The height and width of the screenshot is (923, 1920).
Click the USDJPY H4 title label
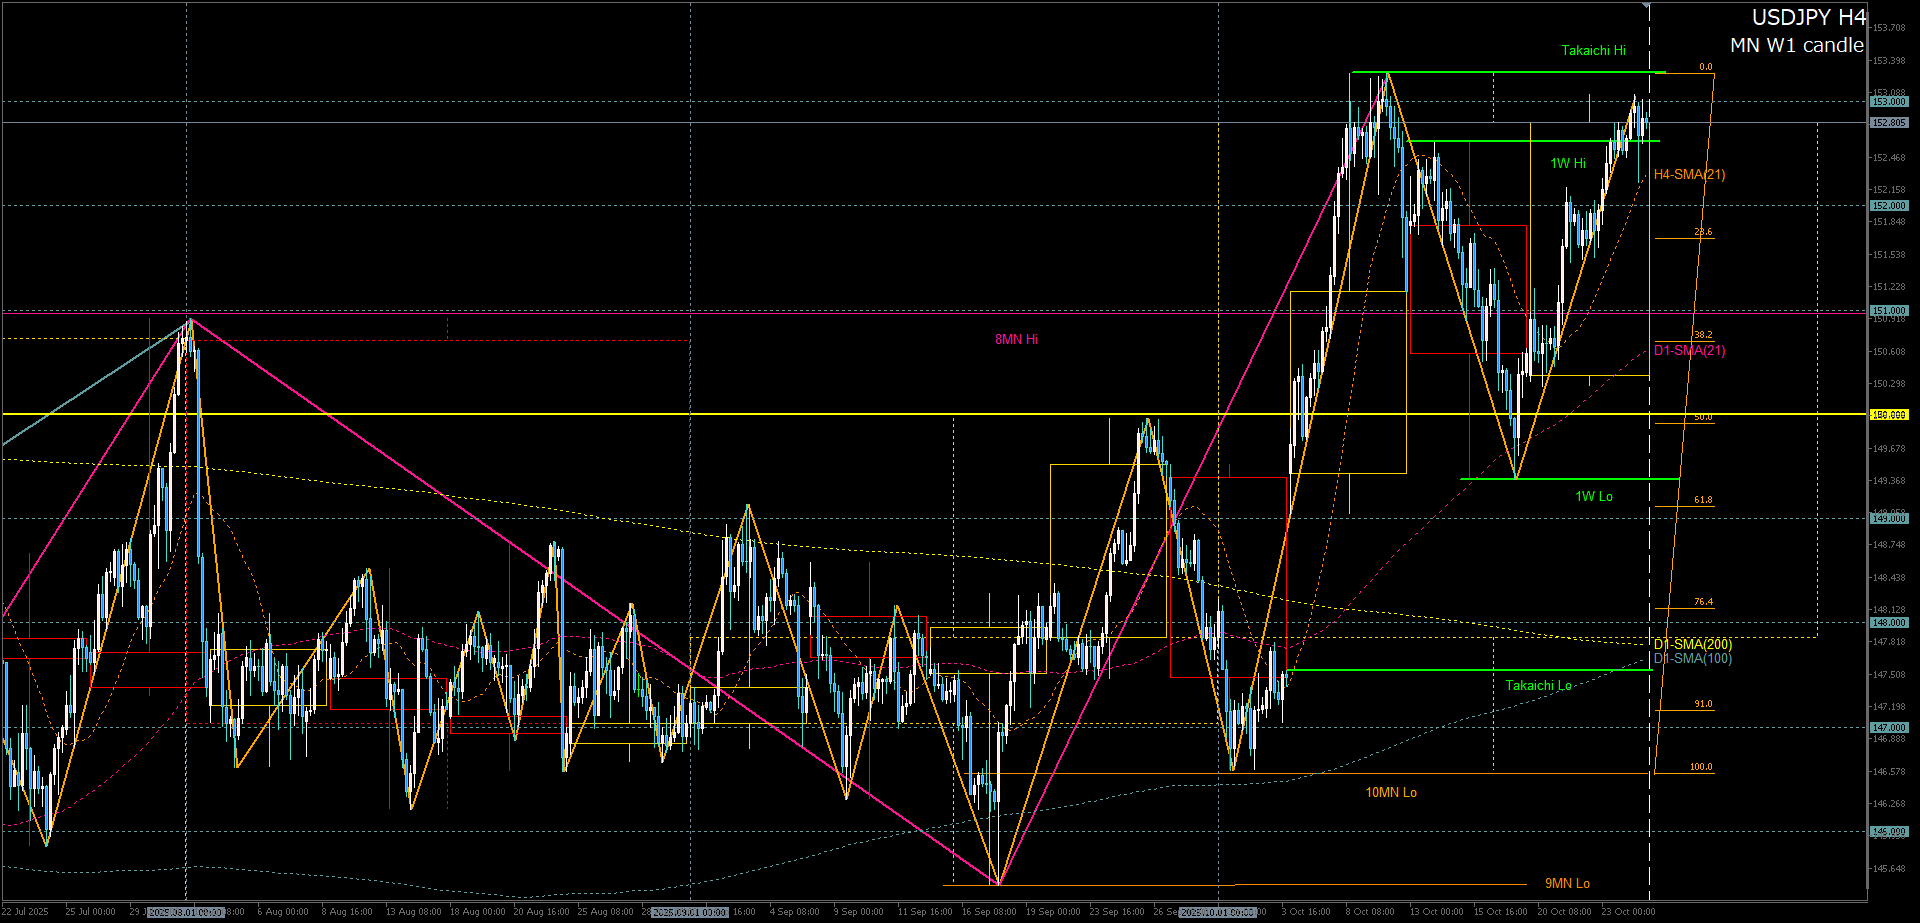(x=1808, y=18)
